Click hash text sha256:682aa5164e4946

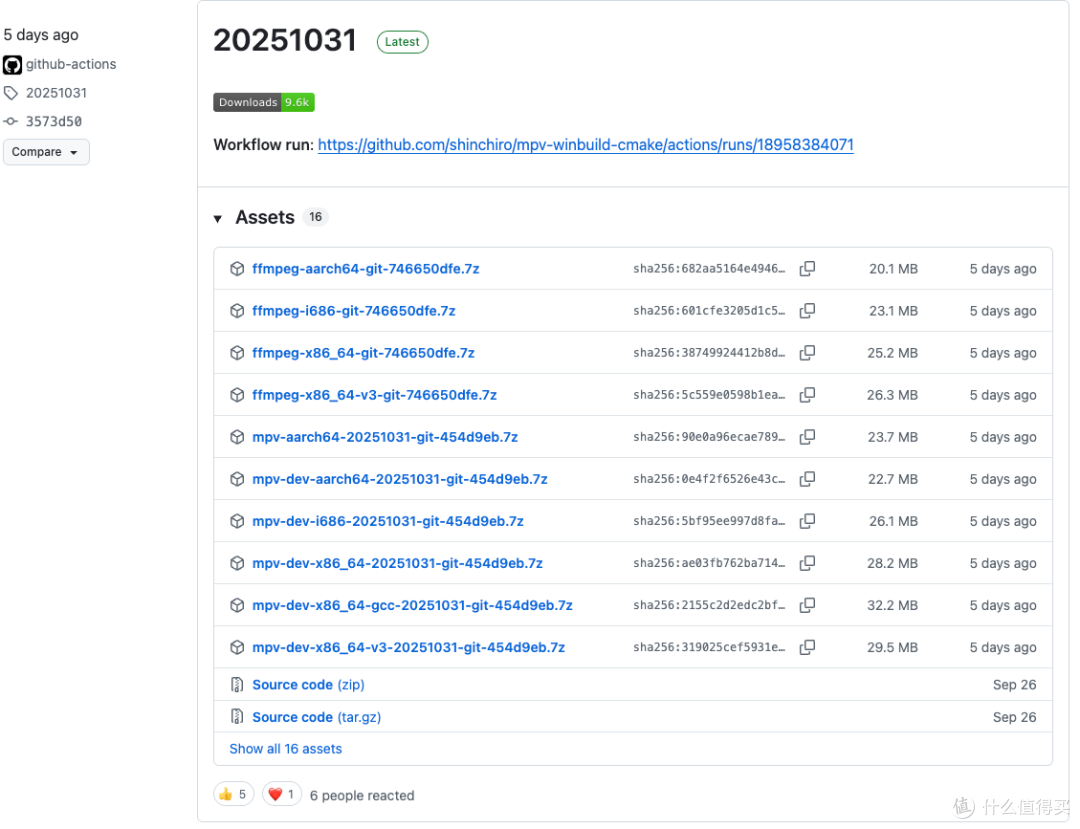pyautogui.click(x=709, y=269)
